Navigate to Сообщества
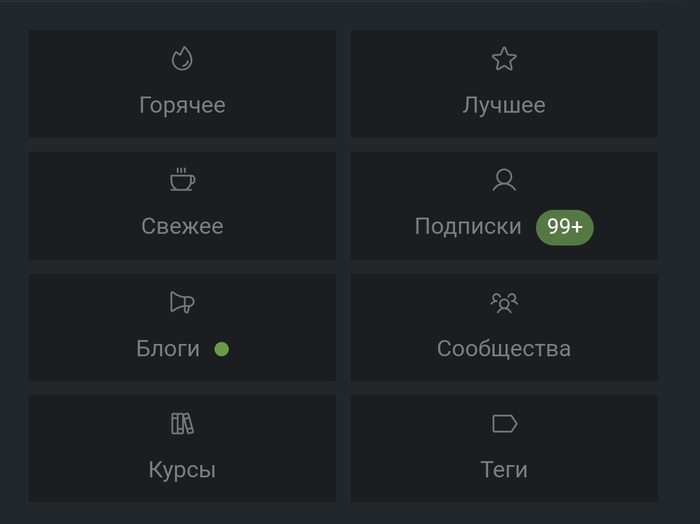The width and height of the screenshot is (700, 524). click(x=504, y=349)
